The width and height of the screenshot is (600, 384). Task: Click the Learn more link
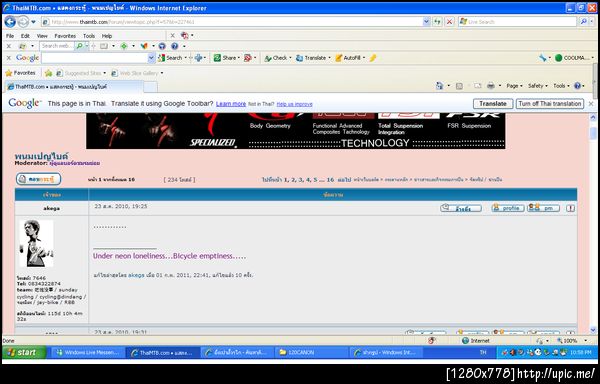point(231,104)
